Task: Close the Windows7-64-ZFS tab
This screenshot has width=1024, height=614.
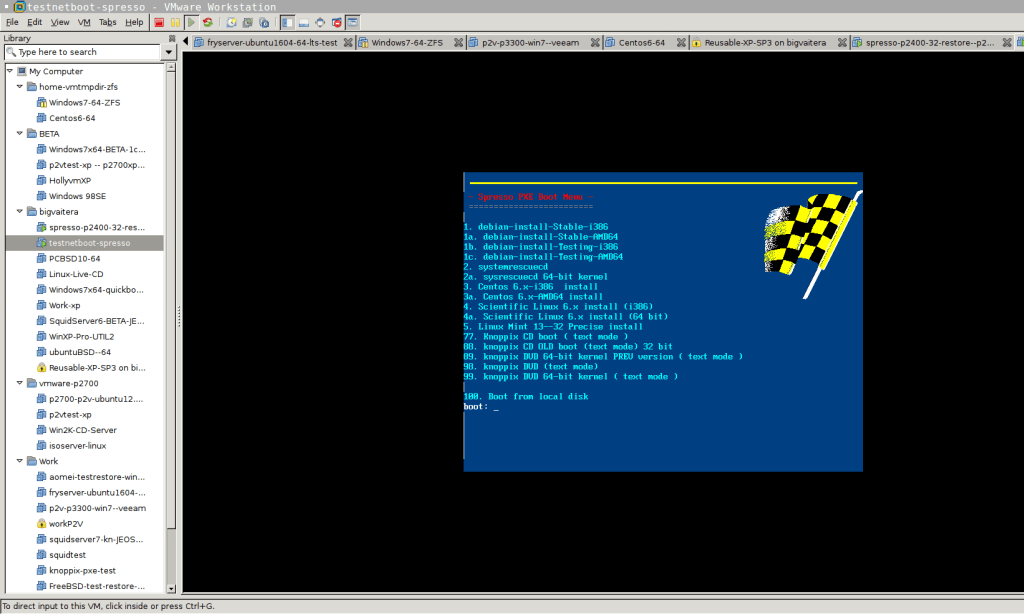Action: [x=458, y=42]
